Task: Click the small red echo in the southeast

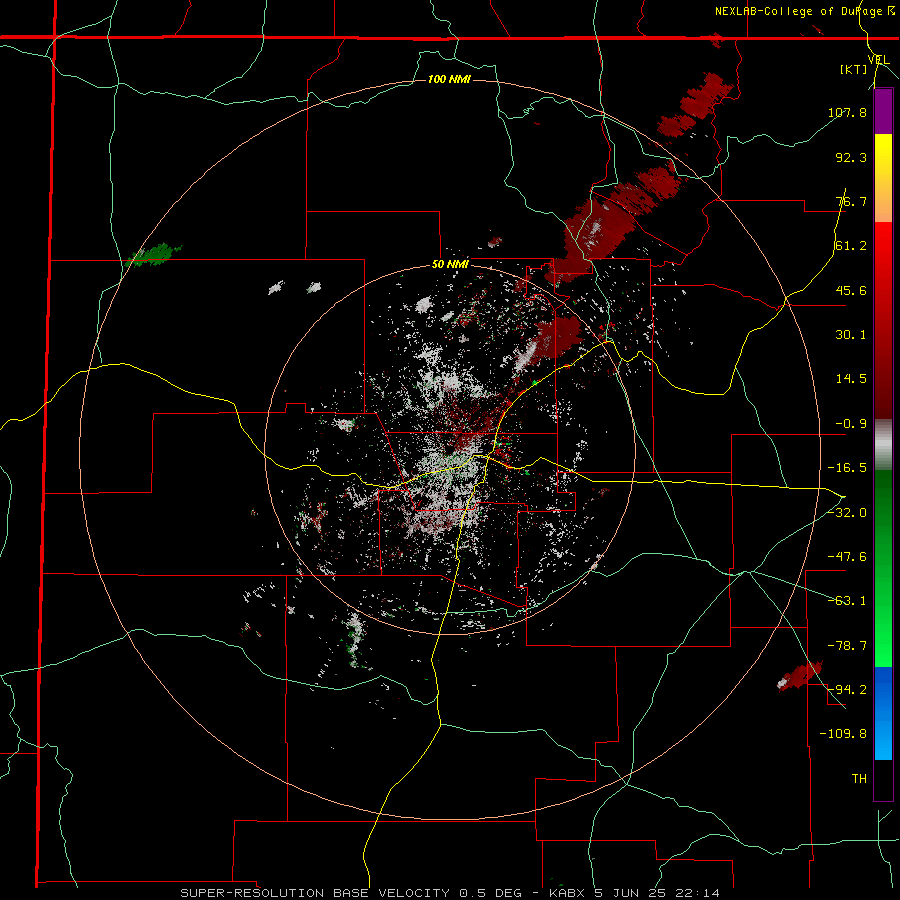Action: [800, 674]
